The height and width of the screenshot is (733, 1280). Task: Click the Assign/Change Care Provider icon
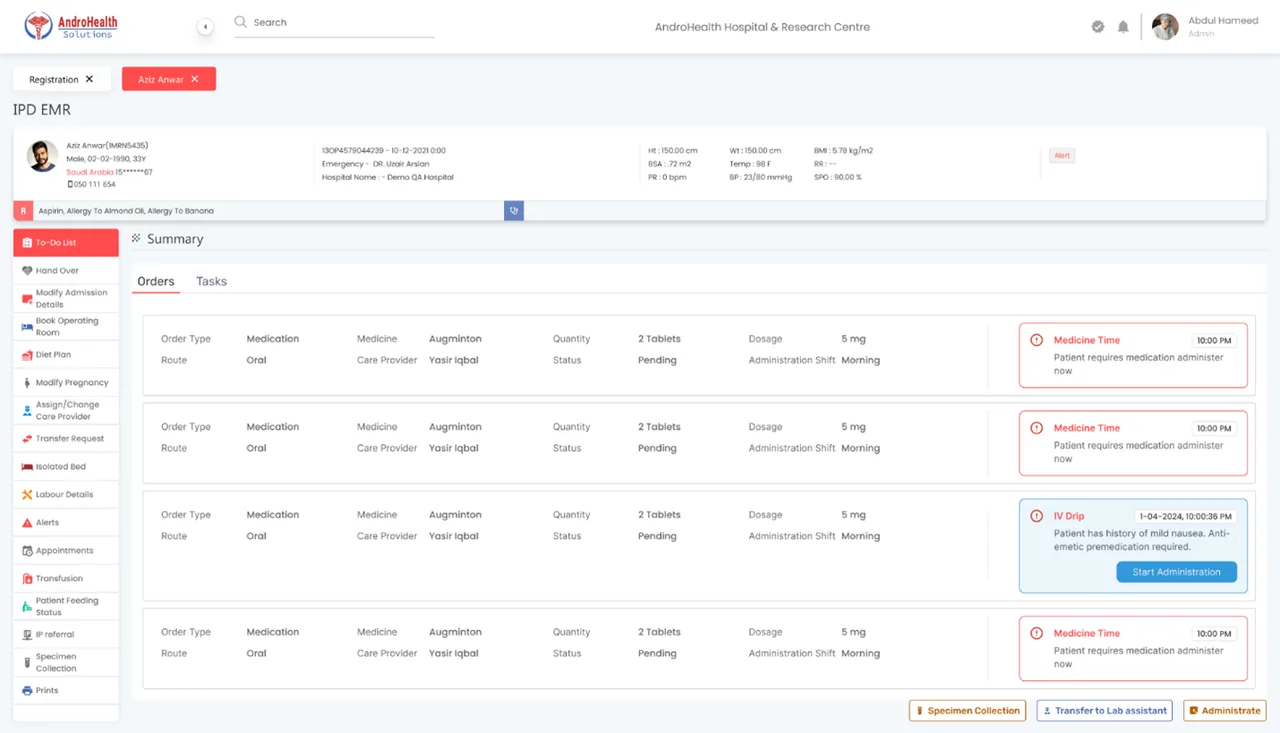click(x=27, y=411)
